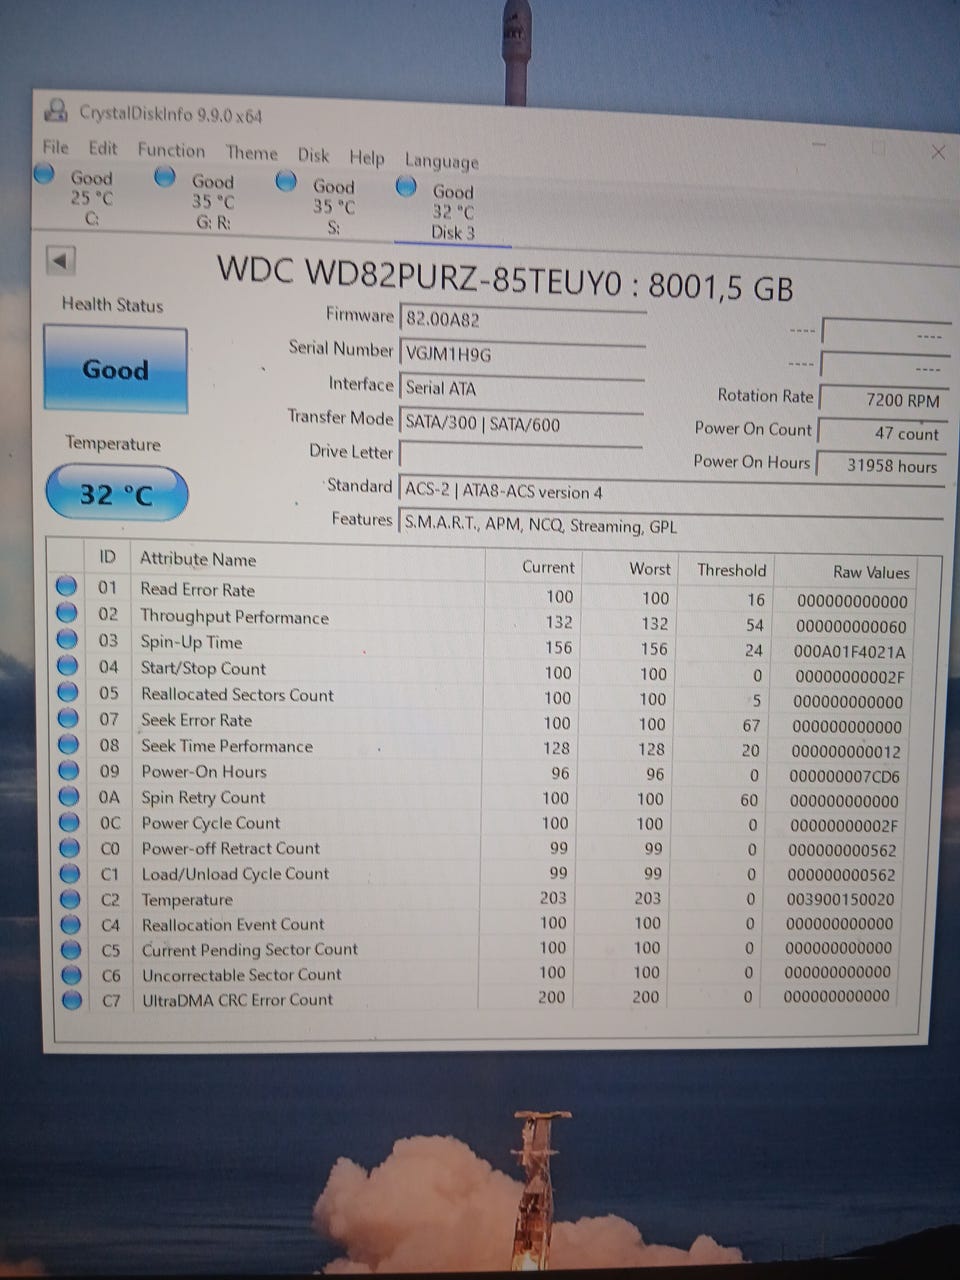This screenshot has height=1280, width=960.
Task: Click status icon for Seek Time Performance
Action: tap(68, 744)
